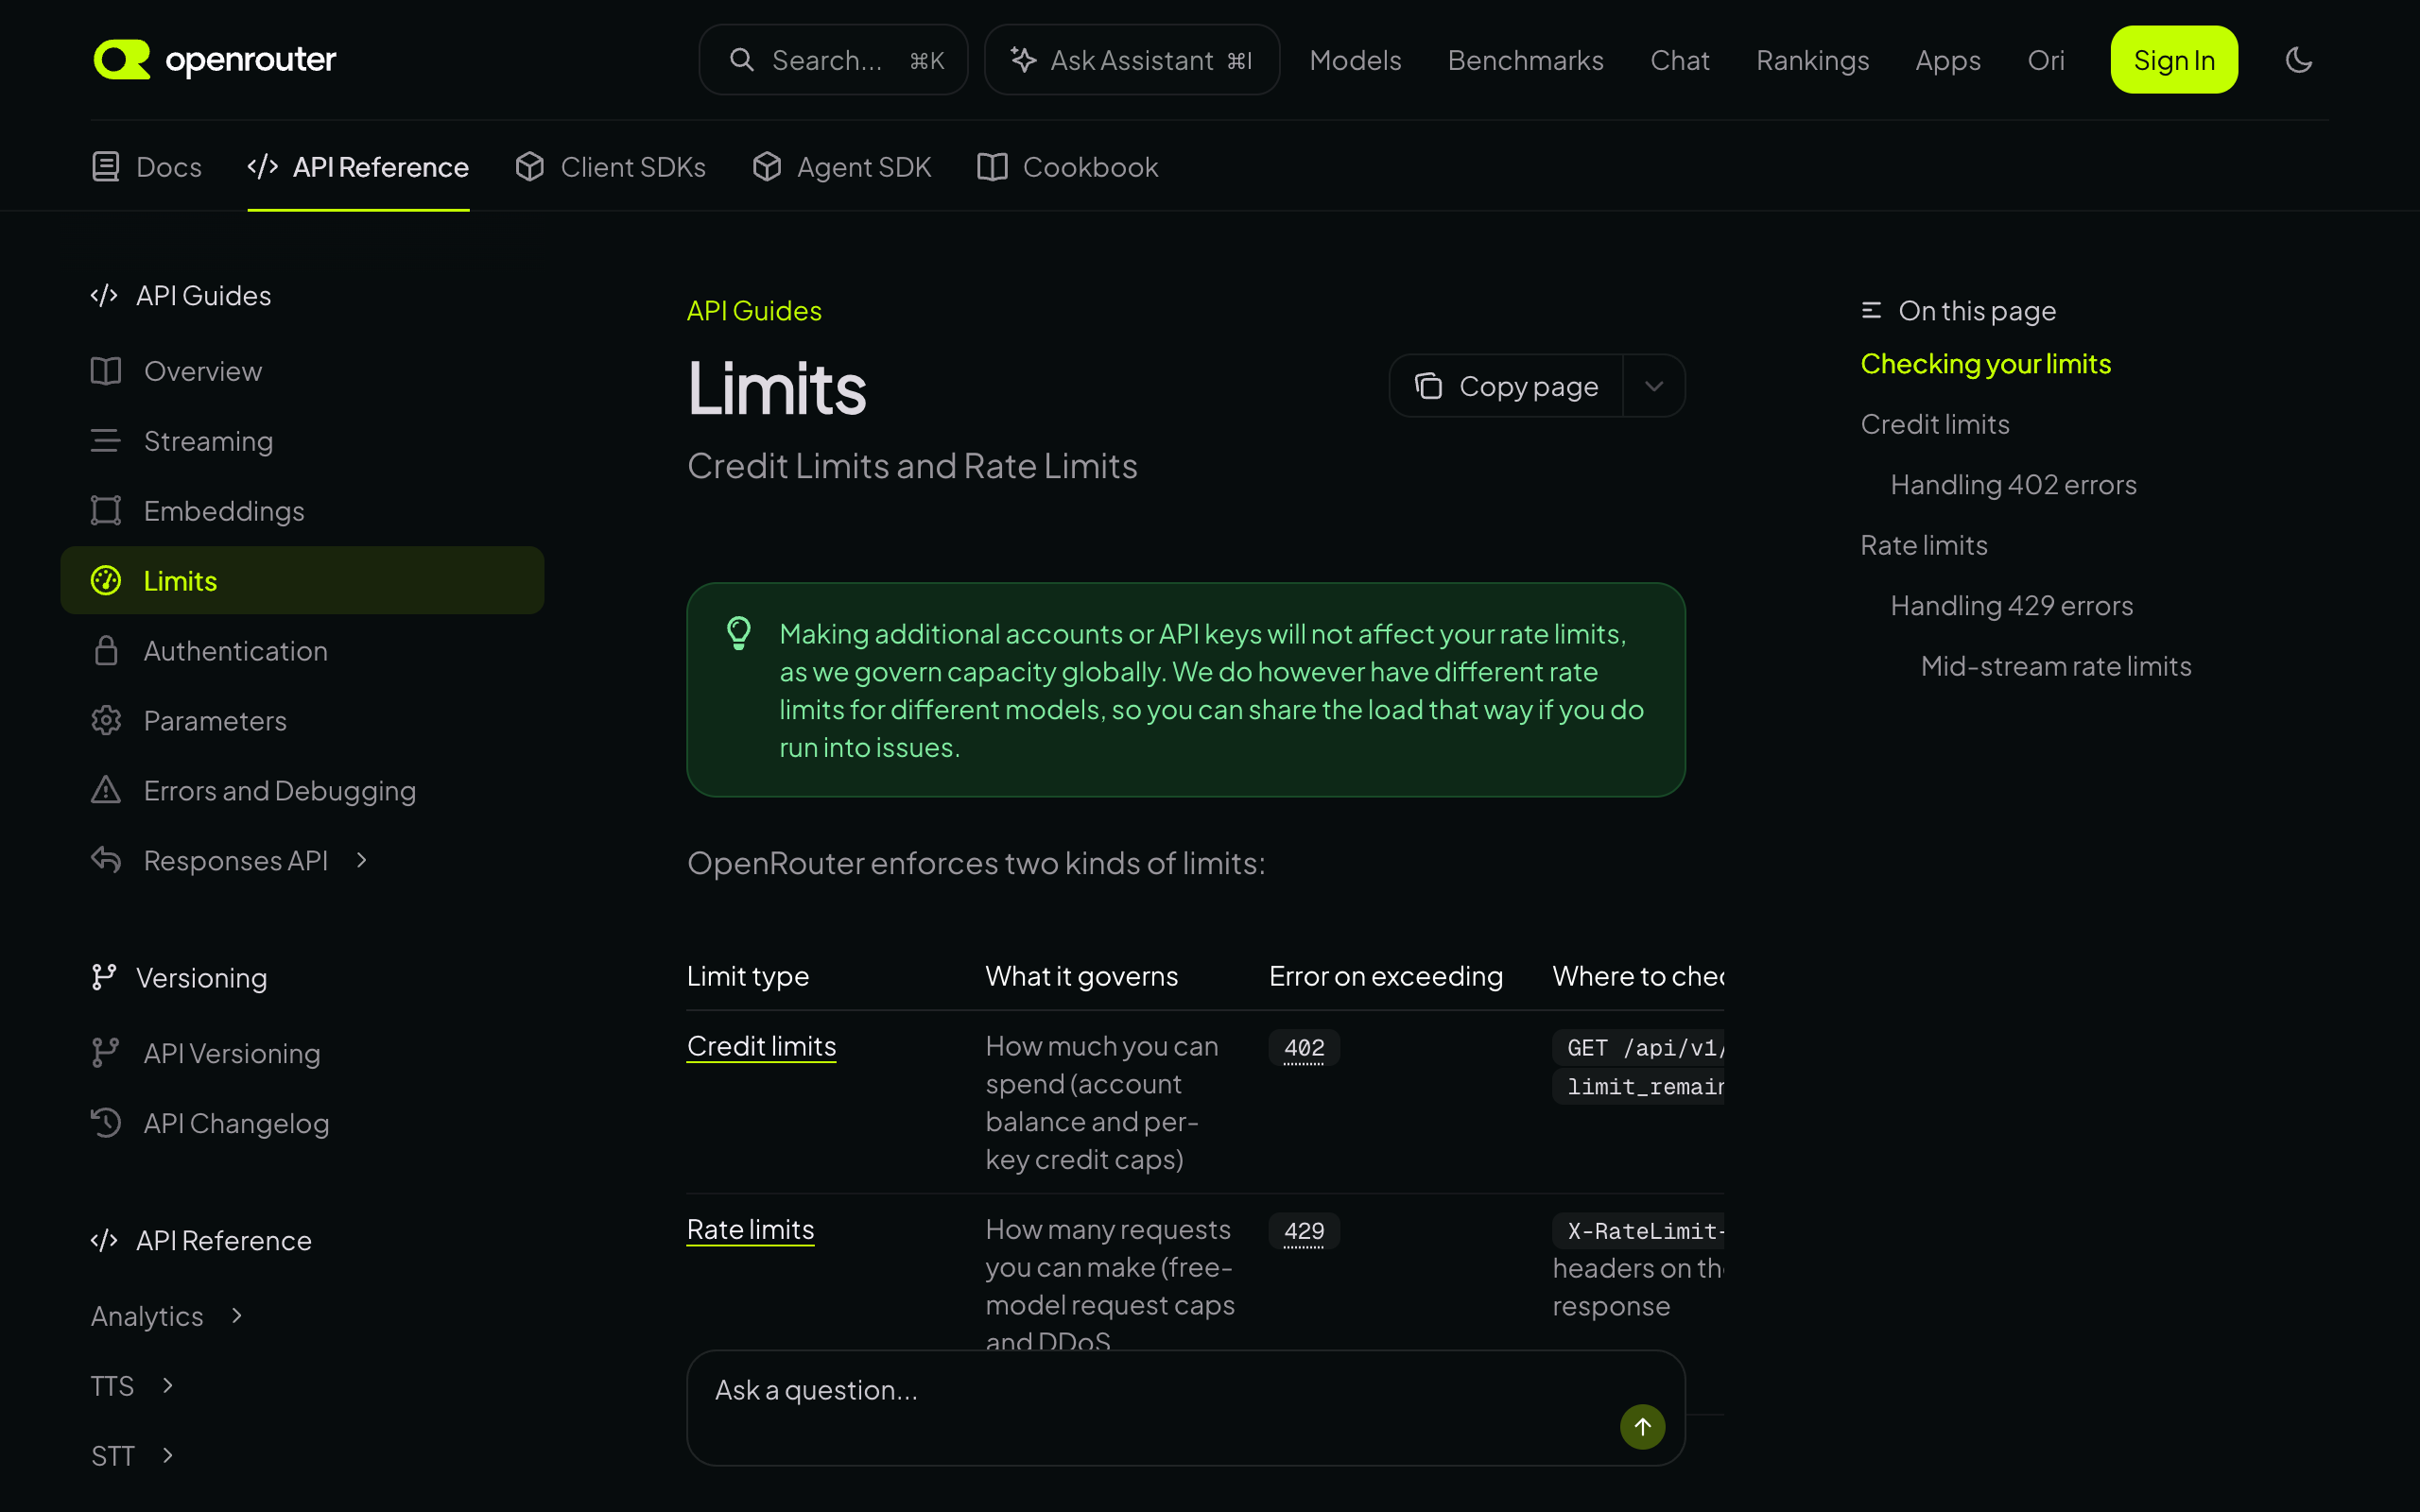This screenshot has height=1512, width=2420.
Task: Click the 429 error code badge
Action: pos(1304,1231)
